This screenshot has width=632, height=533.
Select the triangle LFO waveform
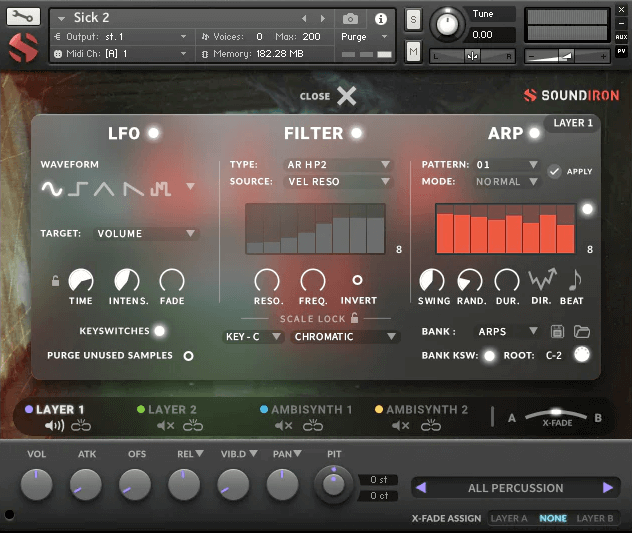(x=104, y=189)
